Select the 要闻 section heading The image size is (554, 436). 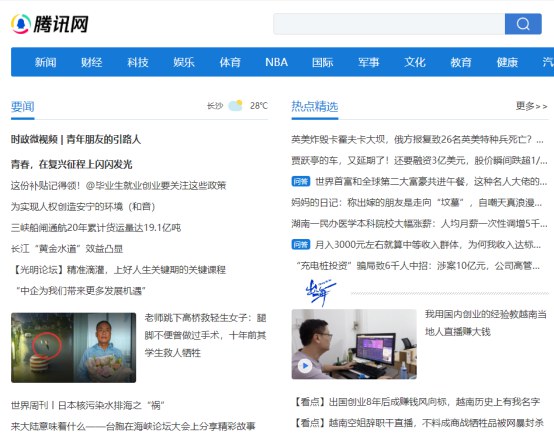click(x=23, y=106)
